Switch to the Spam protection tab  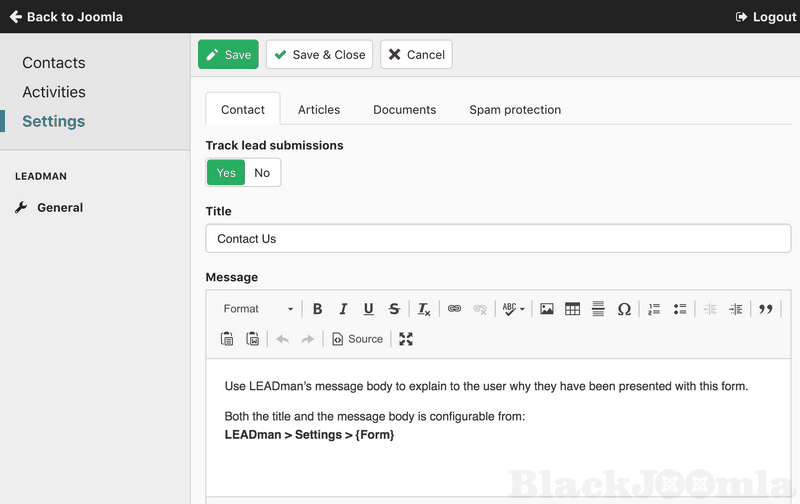tap(515, 110)
